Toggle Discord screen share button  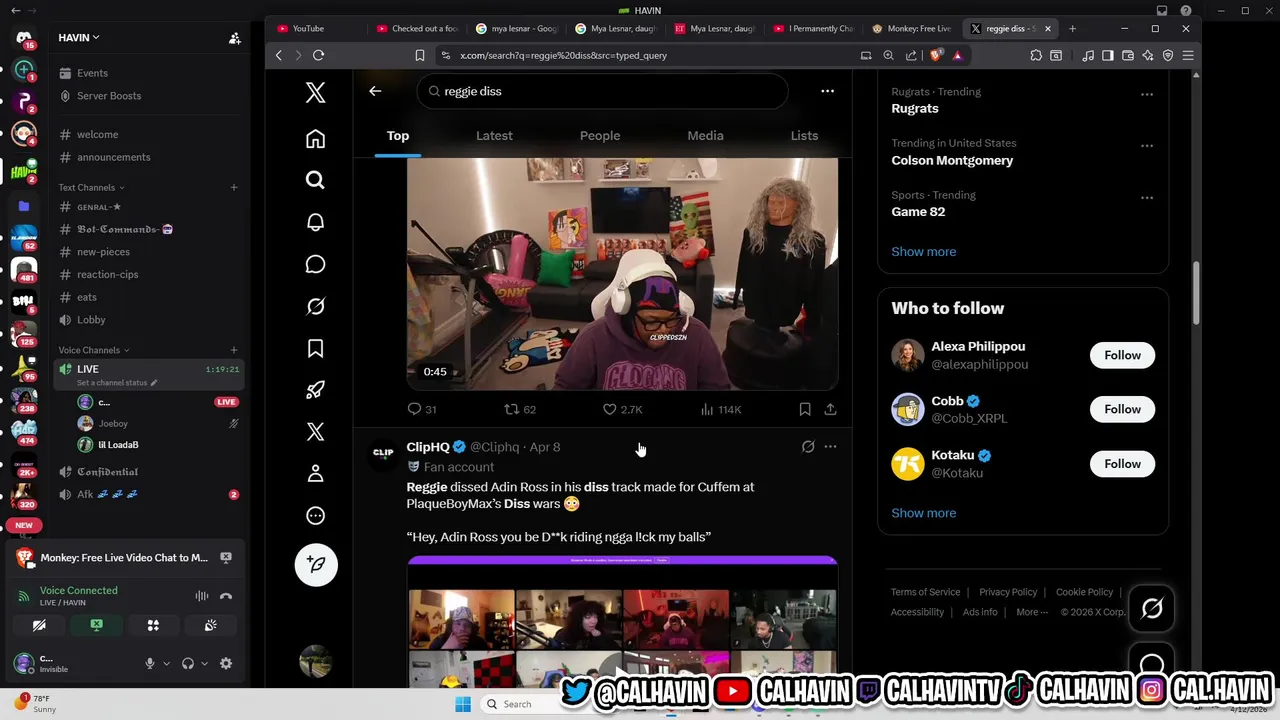(96, 625)
